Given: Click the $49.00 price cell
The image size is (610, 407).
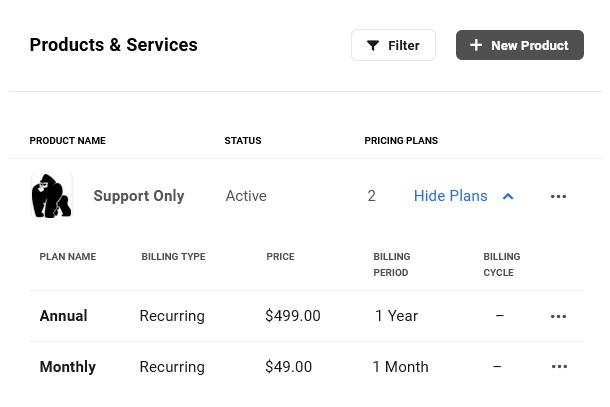Looking at the screenshot, I should click(288, 367).
